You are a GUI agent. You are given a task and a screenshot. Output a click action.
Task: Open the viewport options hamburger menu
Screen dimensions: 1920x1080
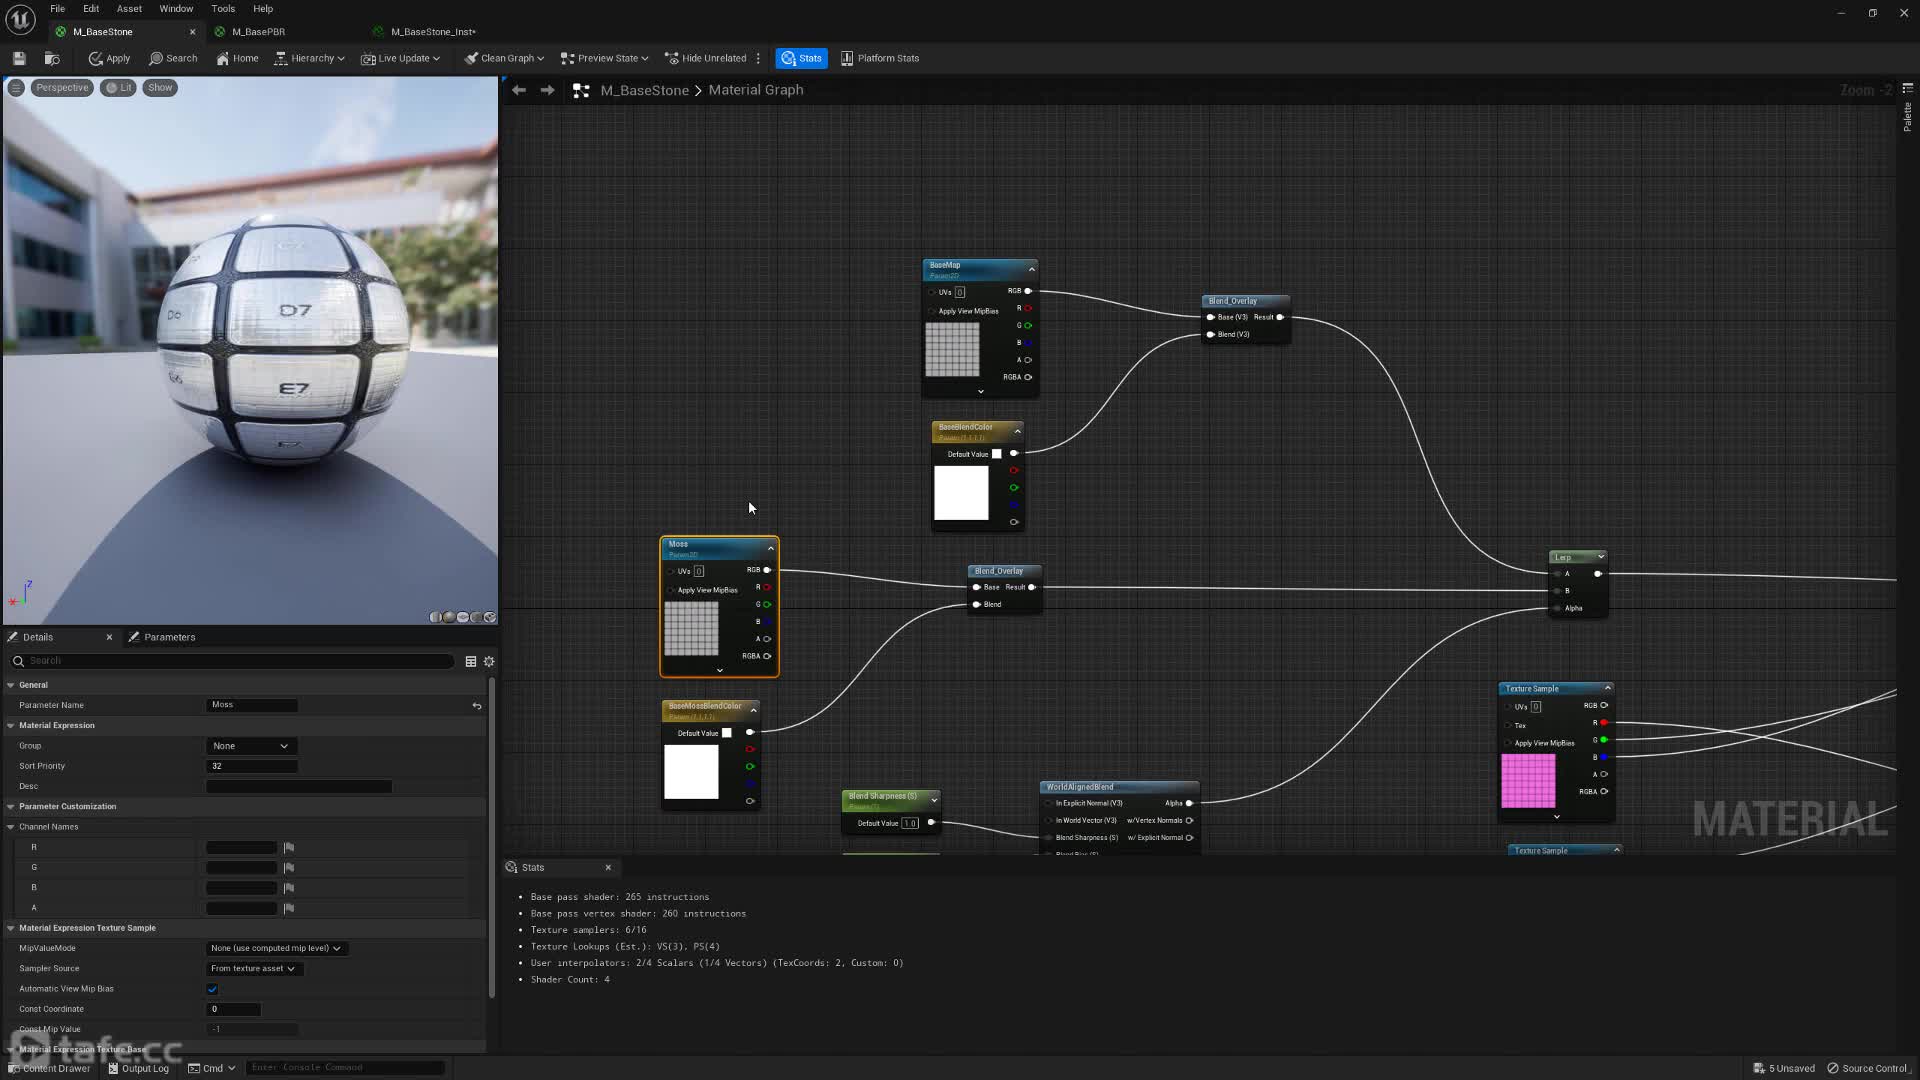click(x=16, y=88)
